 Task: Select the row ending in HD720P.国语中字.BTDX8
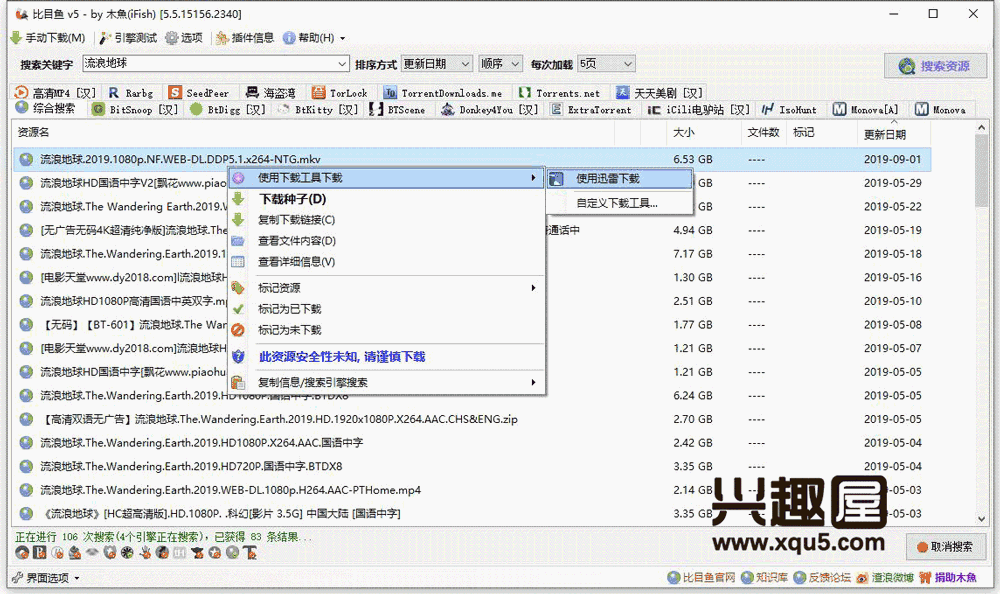pos(472,466)
